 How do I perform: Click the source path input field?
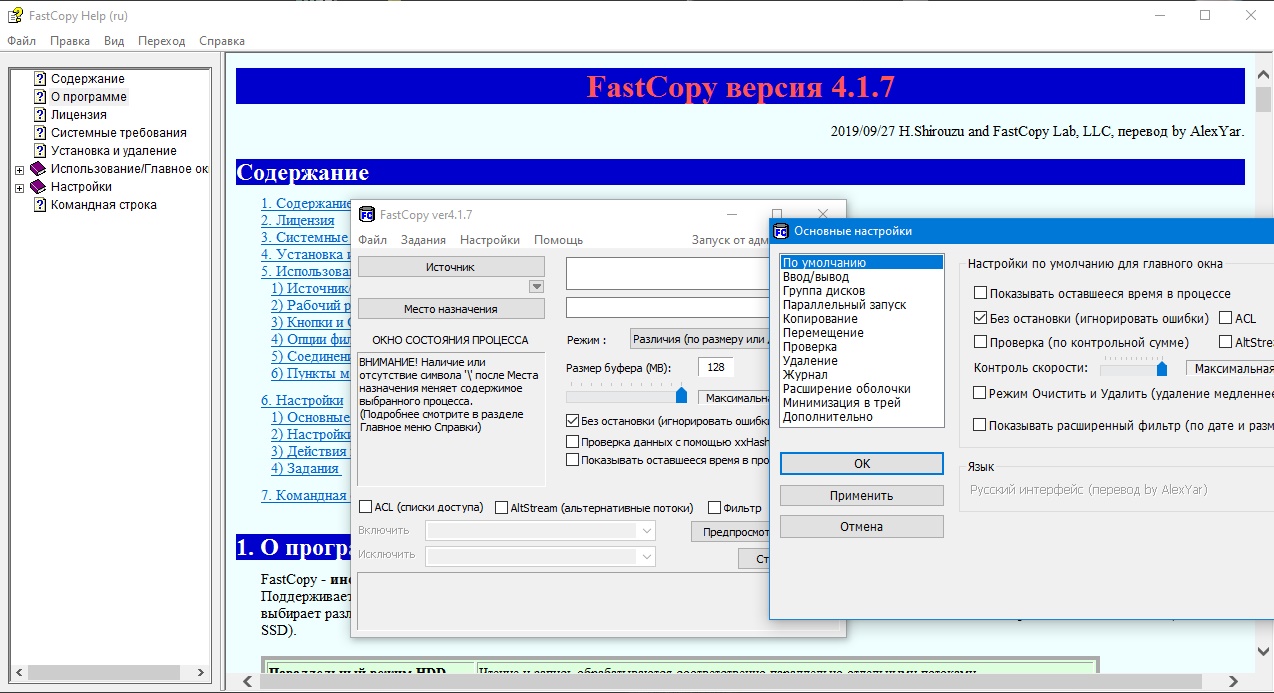tap(669, 273)
